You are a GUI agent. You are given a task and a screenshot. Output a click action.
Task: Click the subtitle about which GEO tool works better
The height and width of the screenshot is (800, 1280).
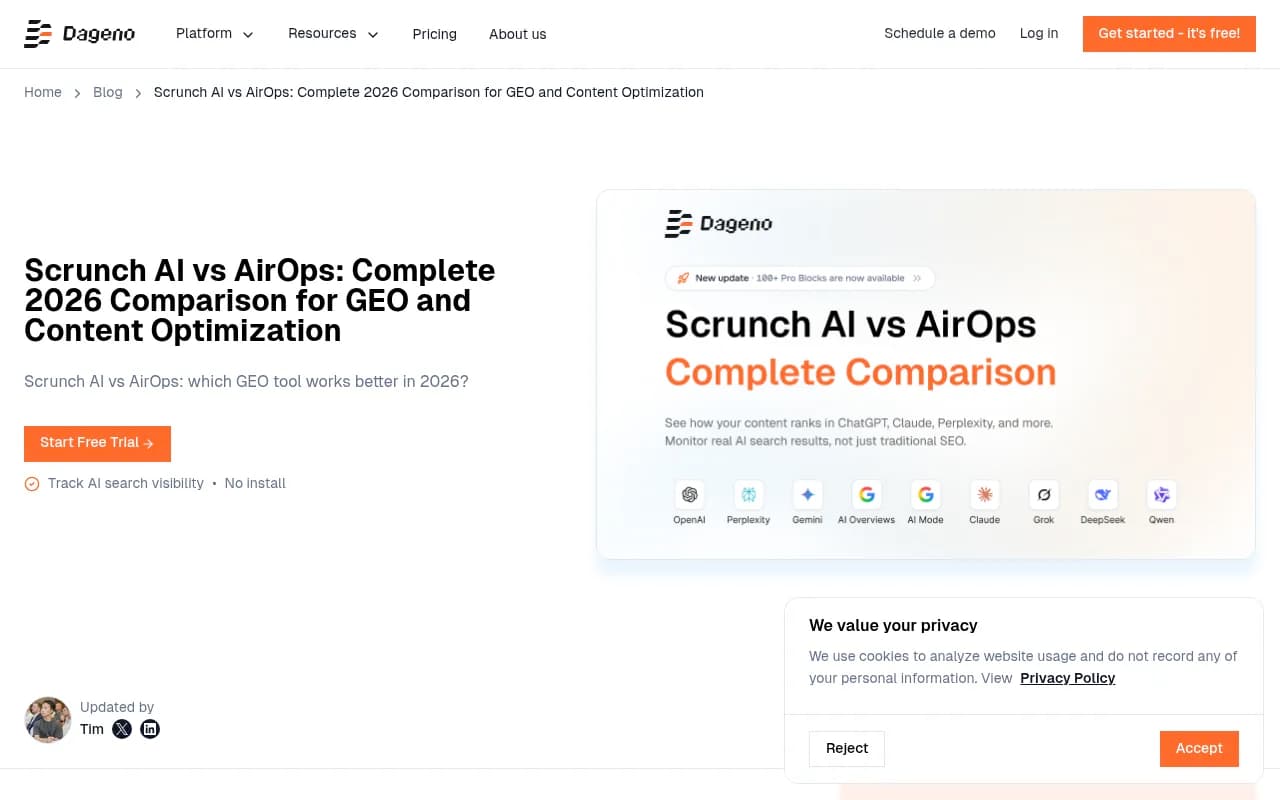point(246,381)
